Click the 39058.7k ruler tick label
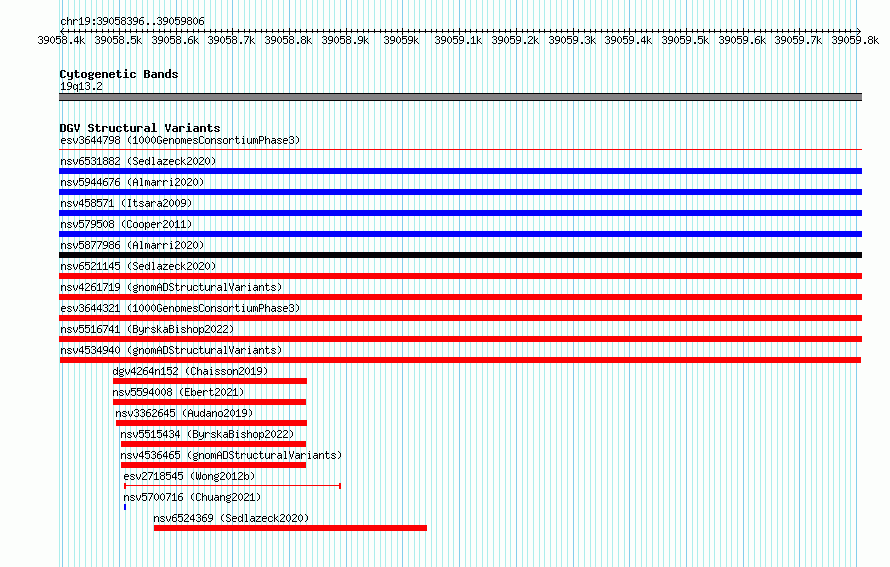Screen dimensions: 890x567 231,40
